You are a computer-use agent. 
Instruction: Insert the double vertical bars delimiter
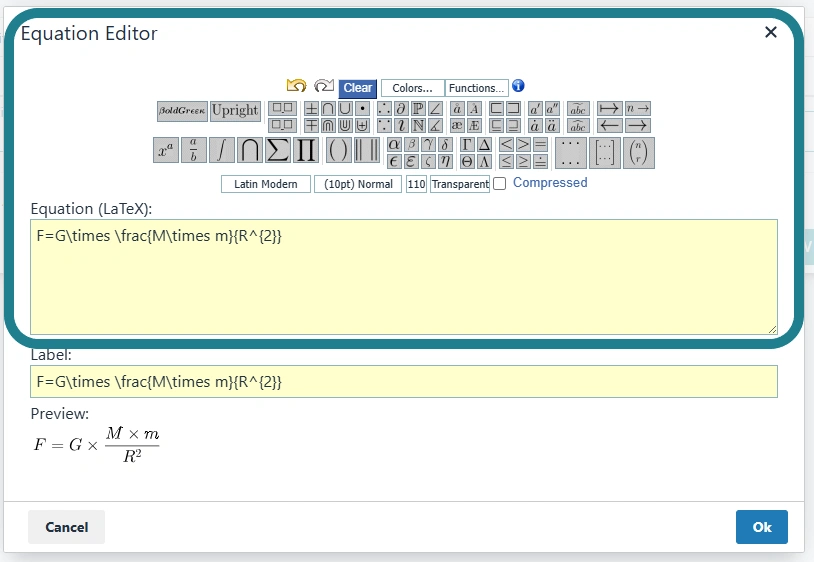(x=367, y=150)
